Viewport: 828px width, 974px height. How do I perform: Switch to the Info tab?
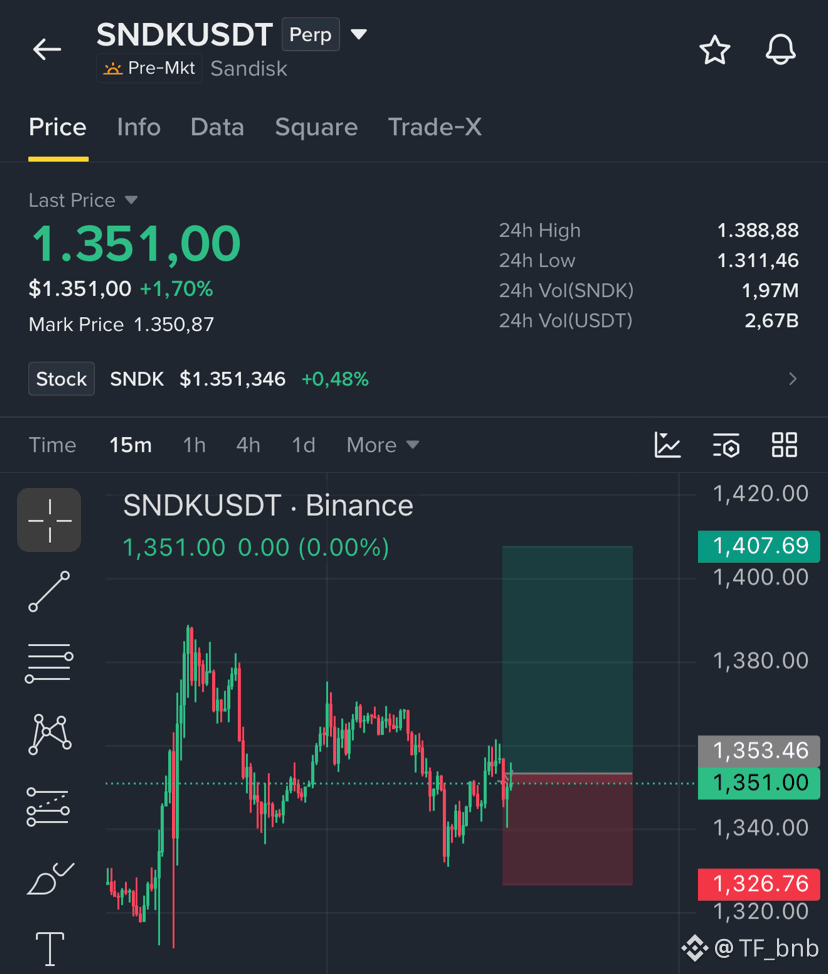coord(139,127)
